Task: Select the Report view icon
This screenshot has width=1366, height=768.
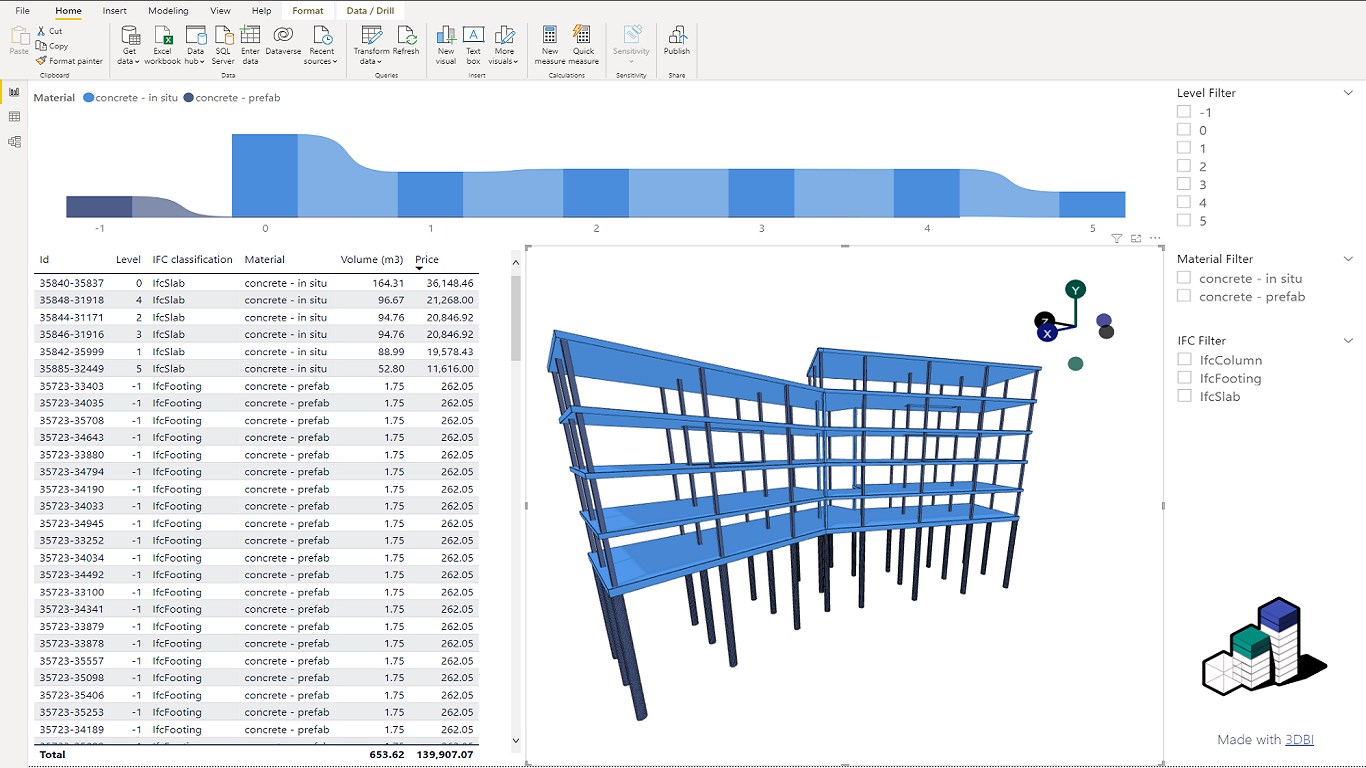Action: (x=14, y=91)
